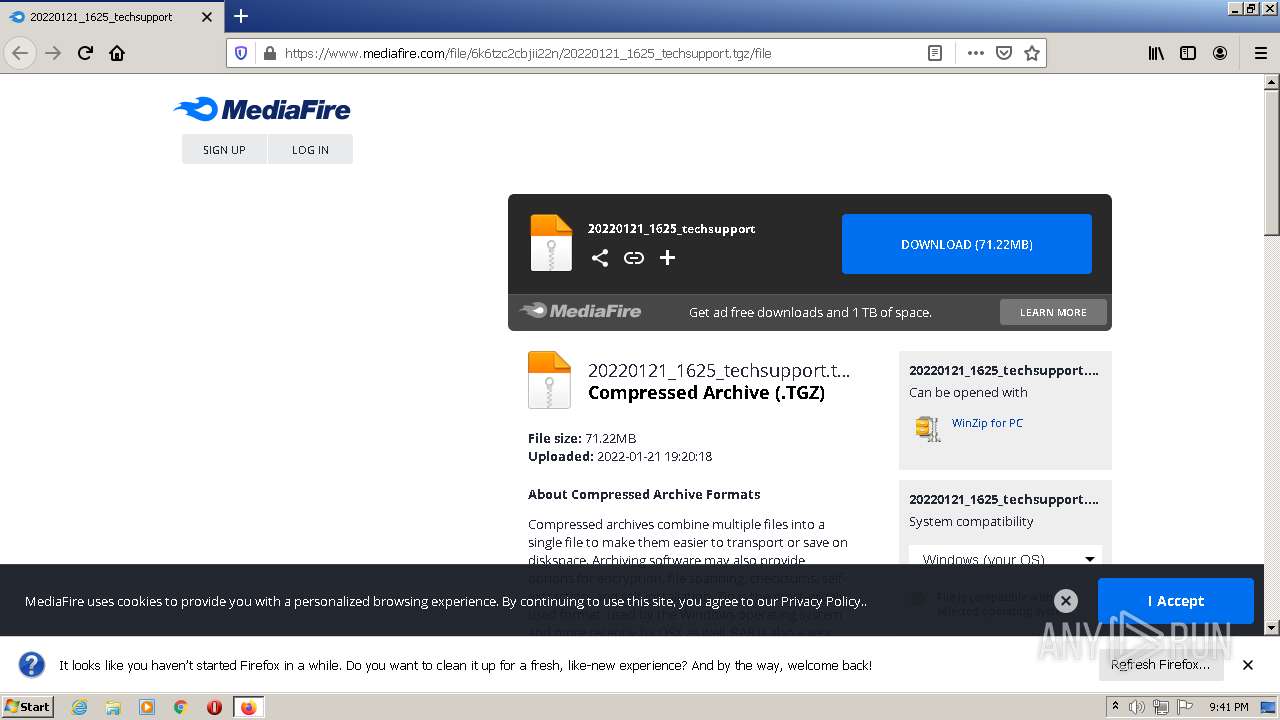Open the Windows Start menu

[x=27, y=707]
